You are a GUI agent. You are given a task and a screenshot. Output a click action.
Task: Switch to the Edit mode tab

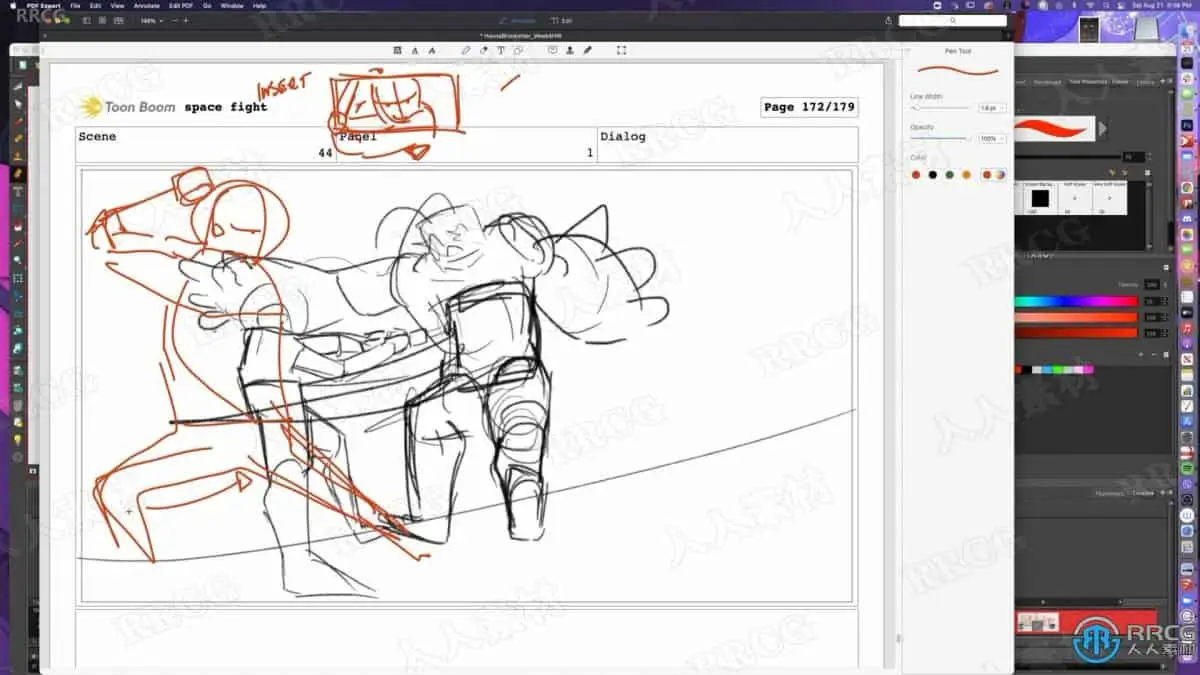(x=562, y=20)
